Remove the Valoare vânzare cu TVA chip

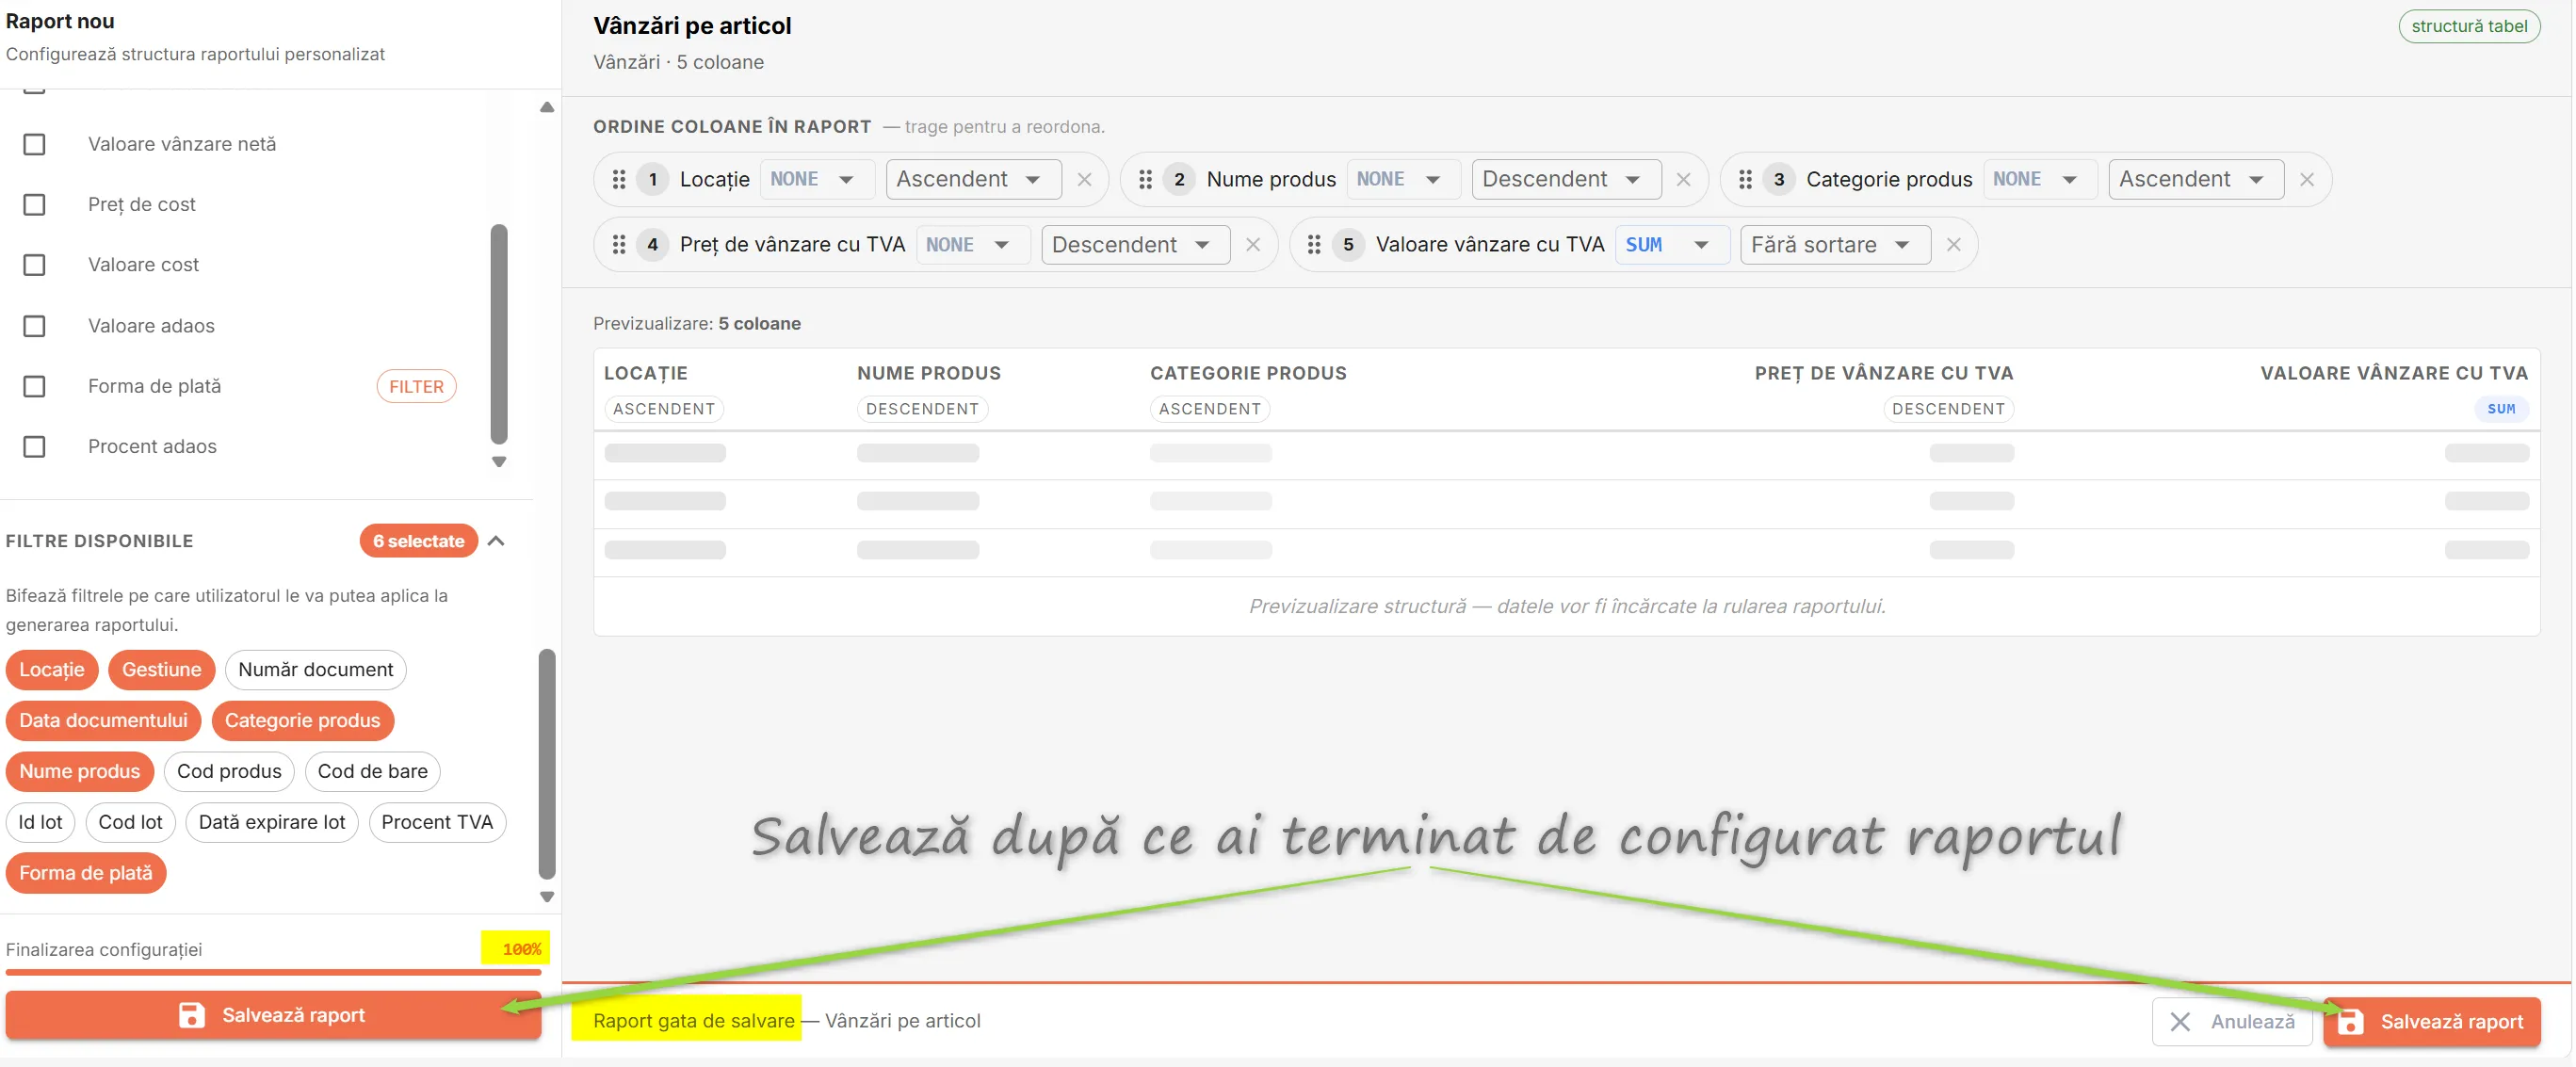pyautogui.click(x=1953, y=245)
